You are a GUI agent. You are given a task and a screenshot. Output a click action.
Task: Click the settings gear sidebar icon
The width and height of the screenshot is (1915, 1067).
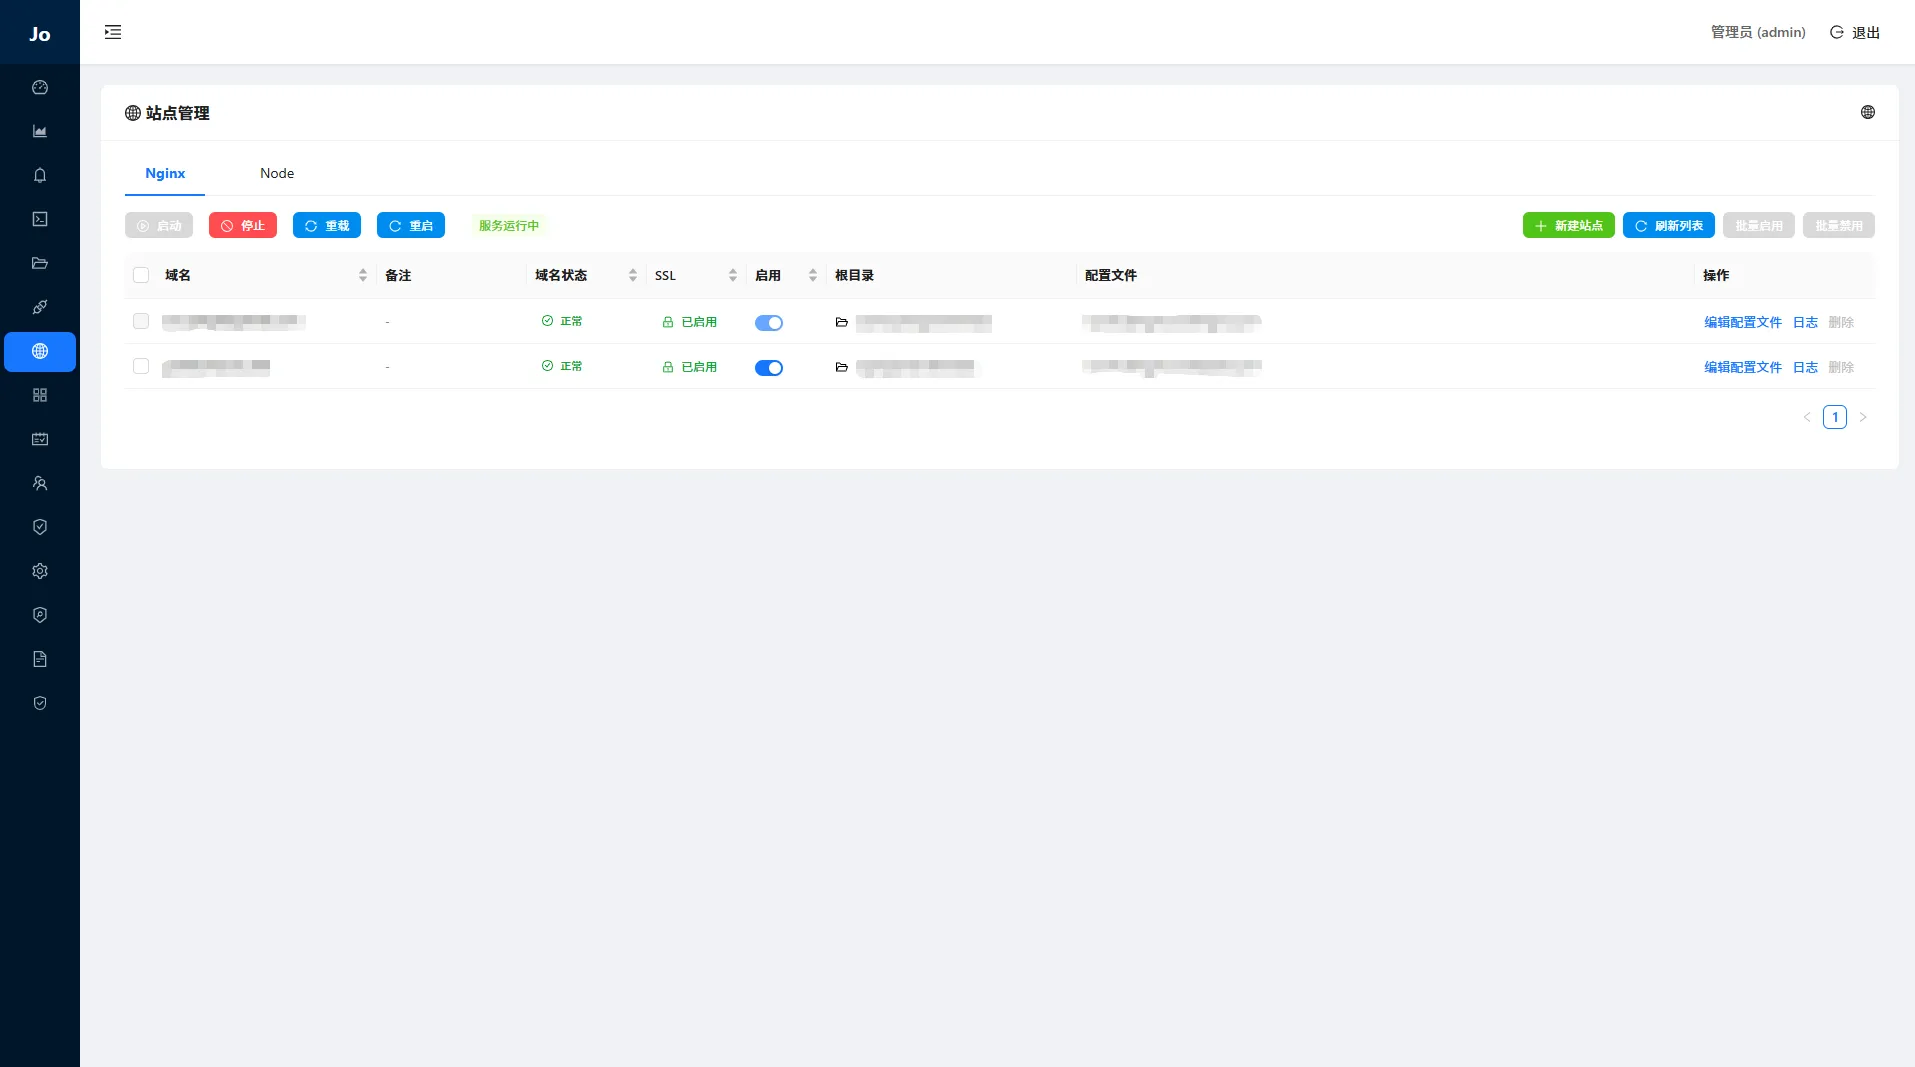click(40, 571)
